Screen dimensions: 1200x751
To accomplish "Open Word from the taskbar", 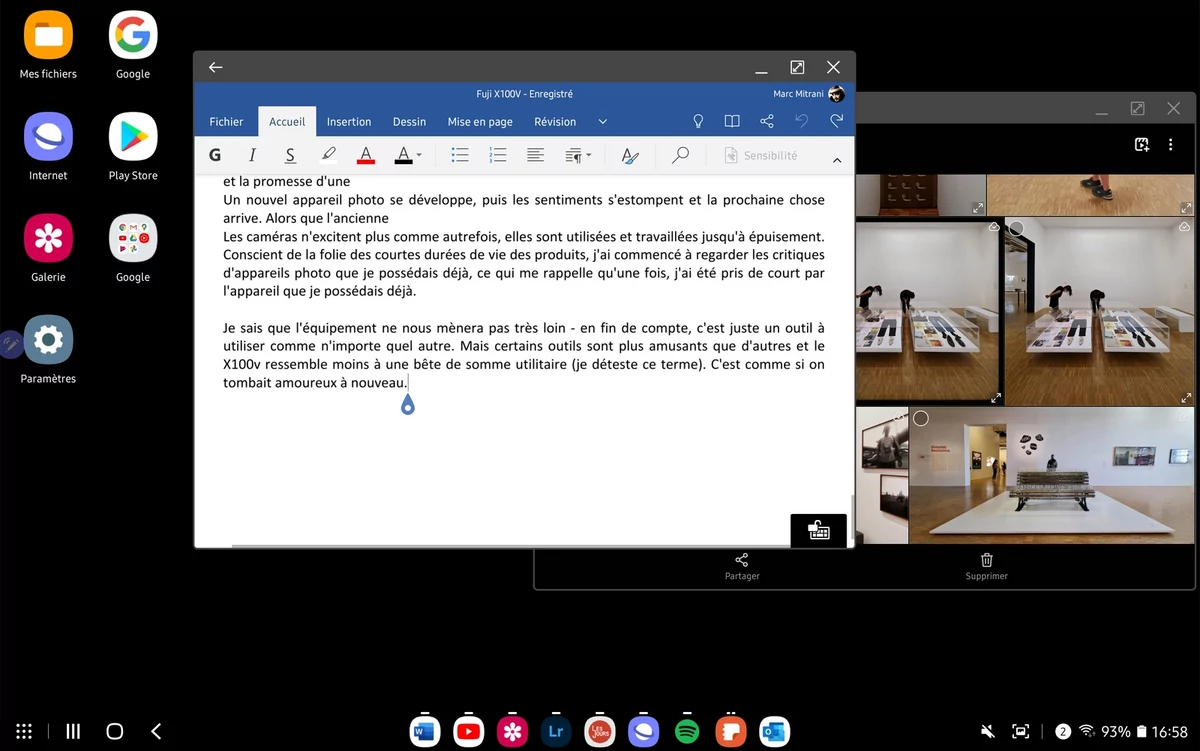I will pos(424,732).
